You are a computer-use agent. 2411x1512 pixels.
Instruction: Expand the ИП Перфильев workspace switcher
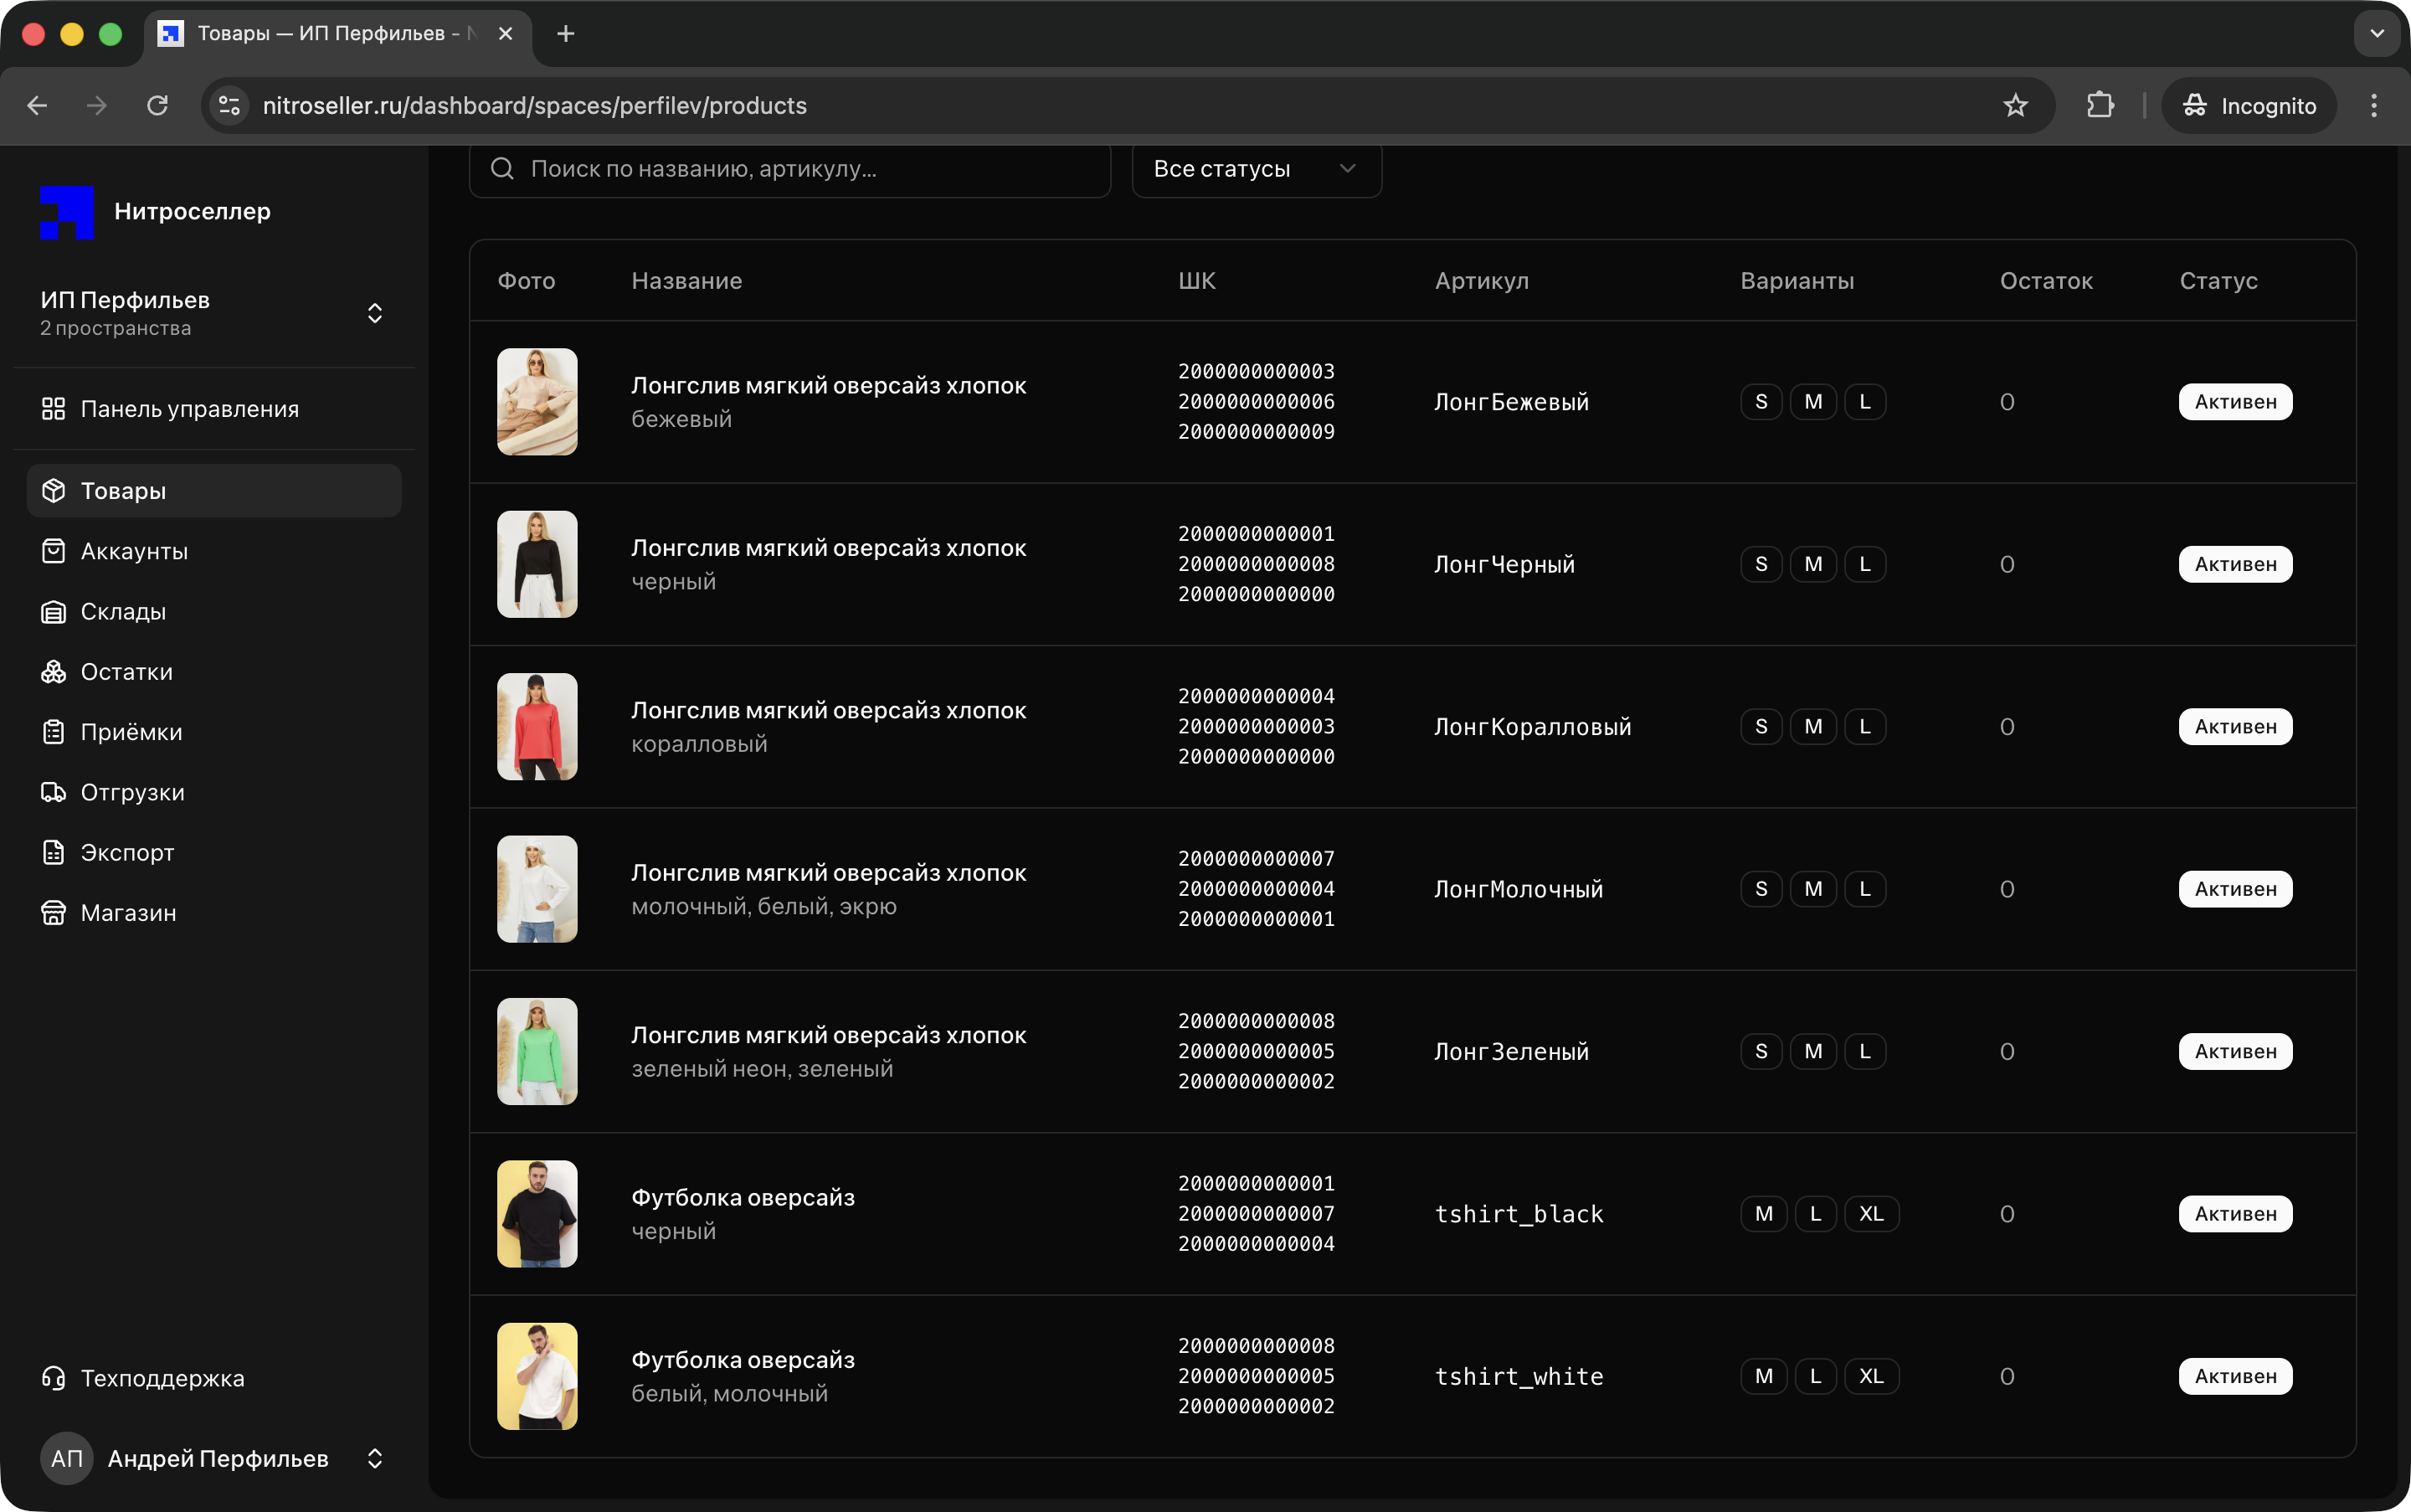tap(374, 313)
